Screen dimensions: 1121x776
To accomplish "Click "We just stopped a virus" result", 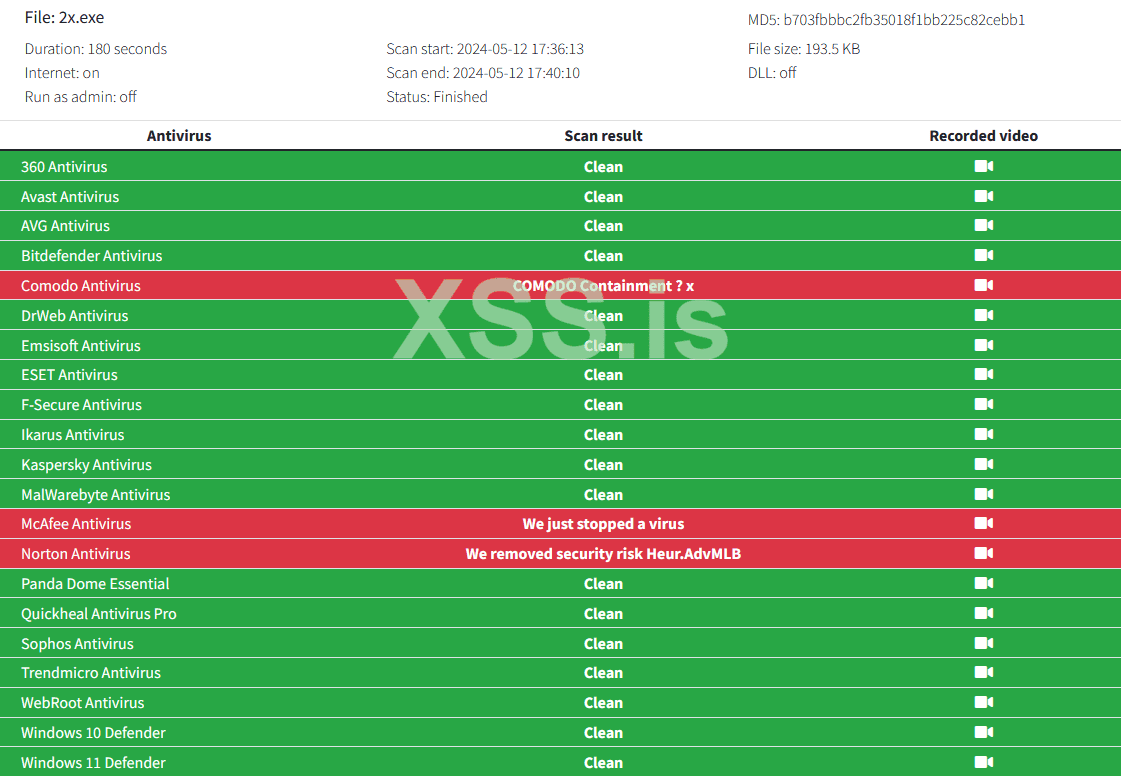I will tap(603, 524).
